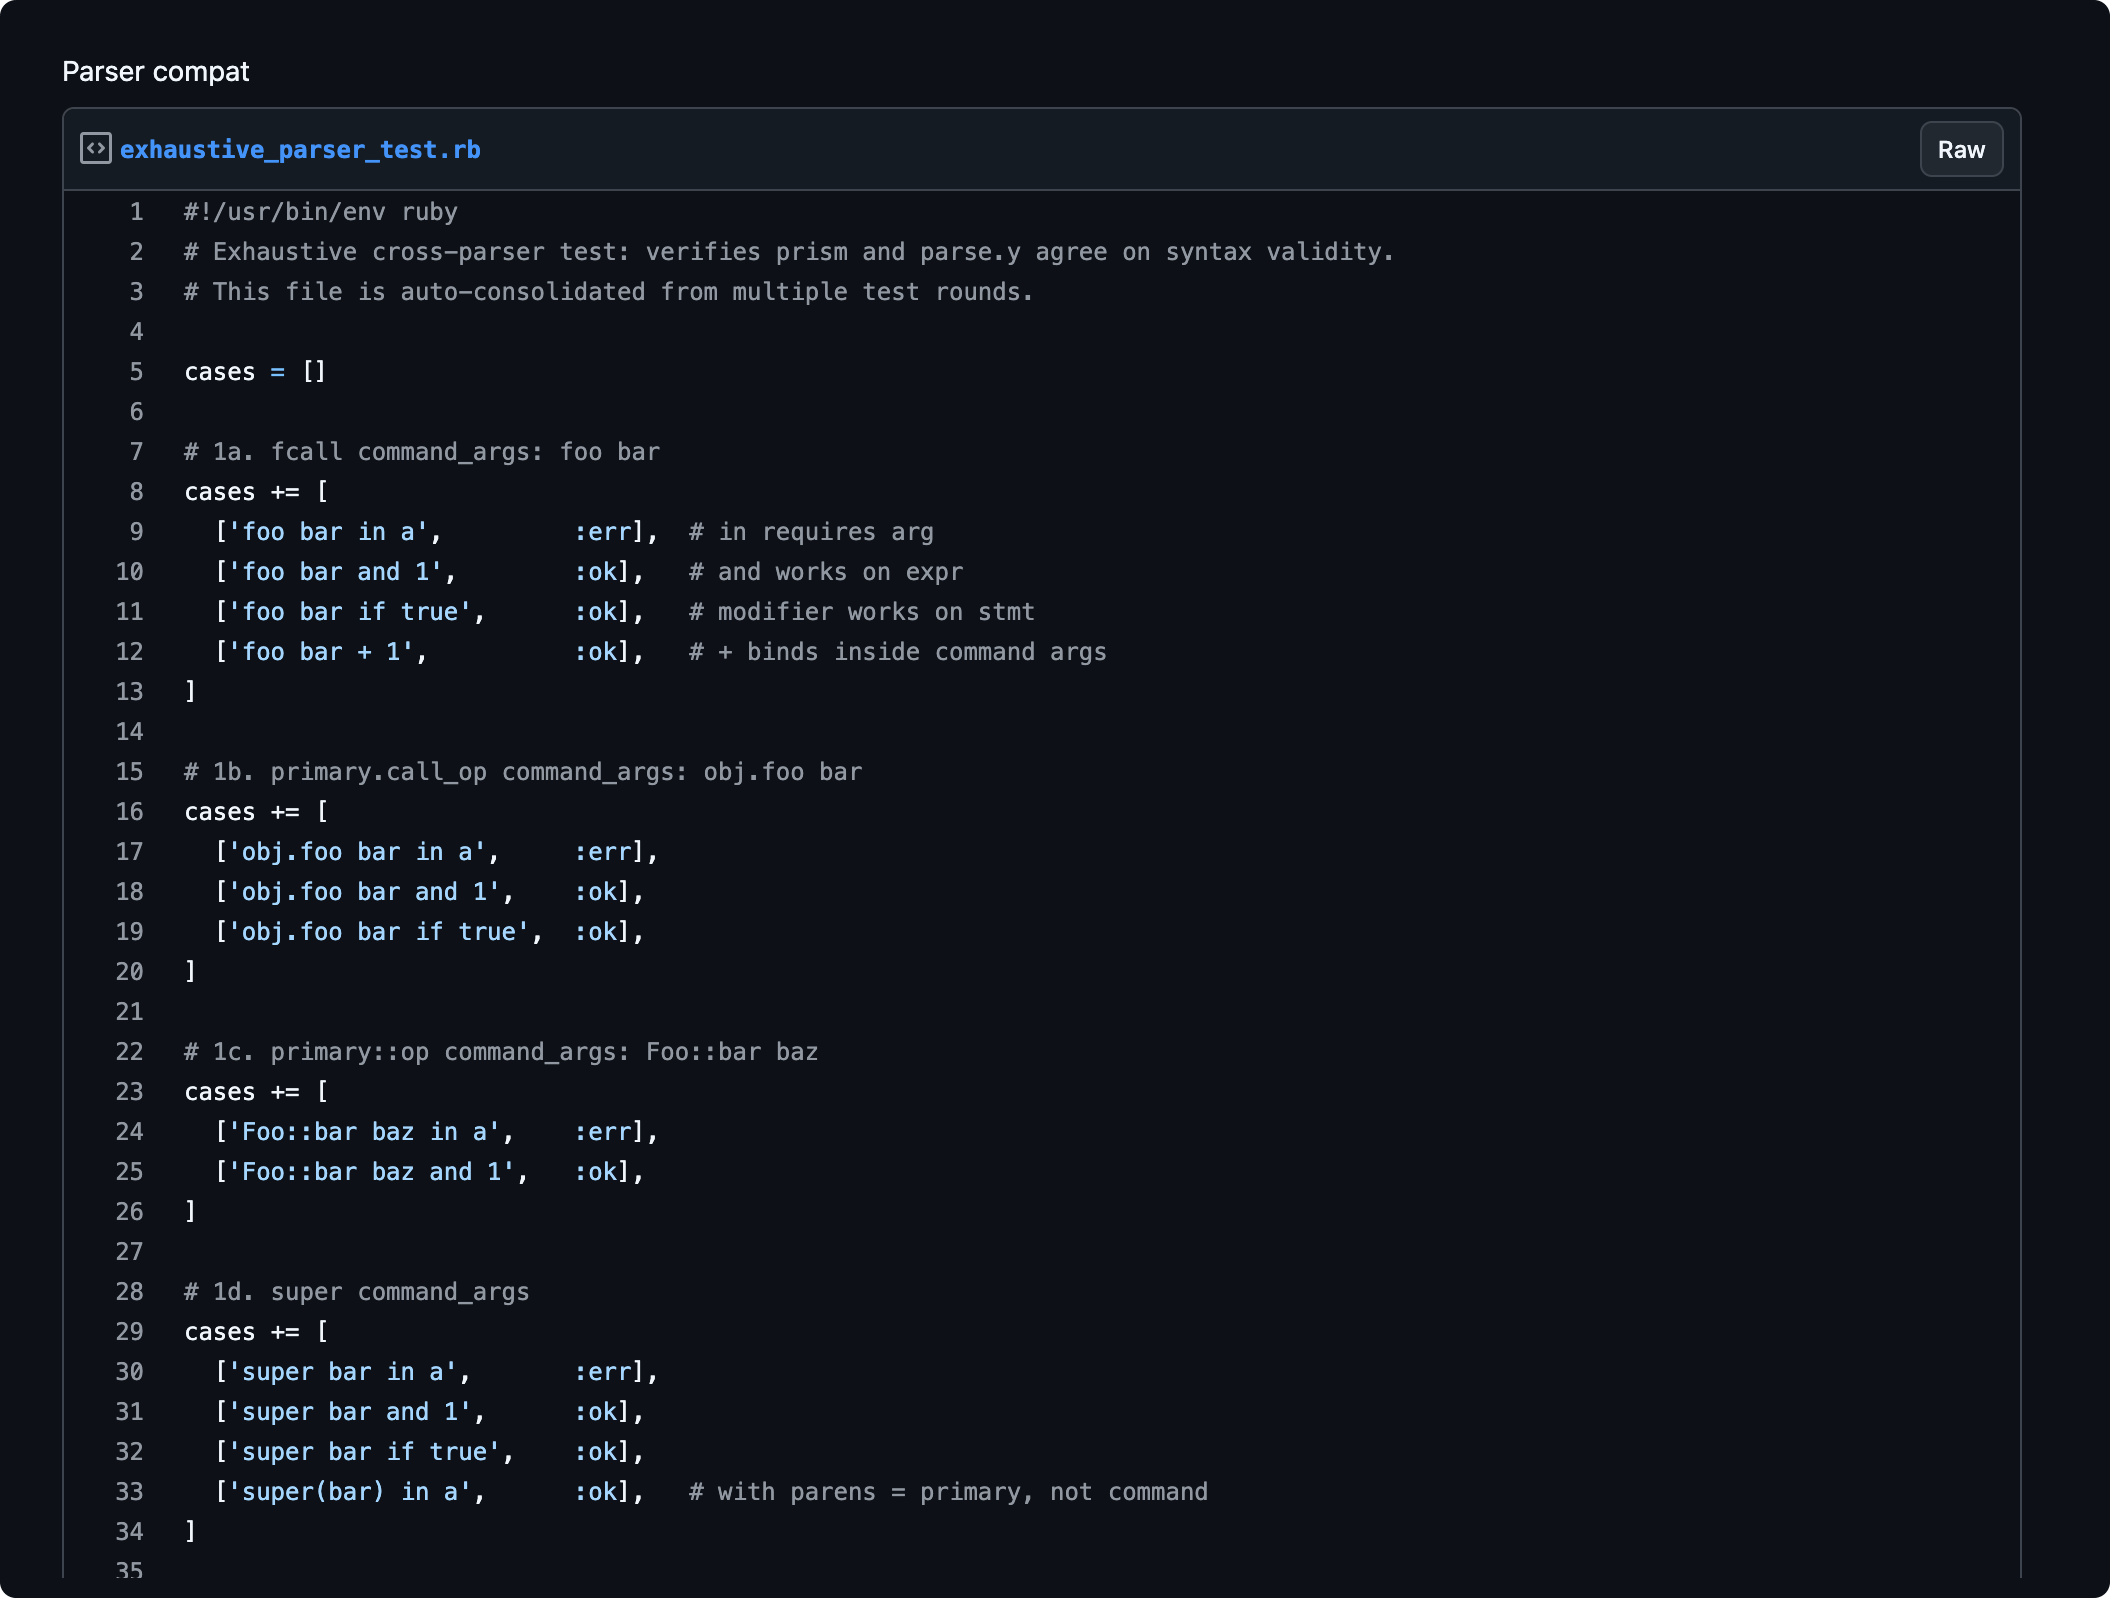This screenshot has height=1598, width=2110.
Task: Click the '# in requires arg' comment
Action: 810,532
